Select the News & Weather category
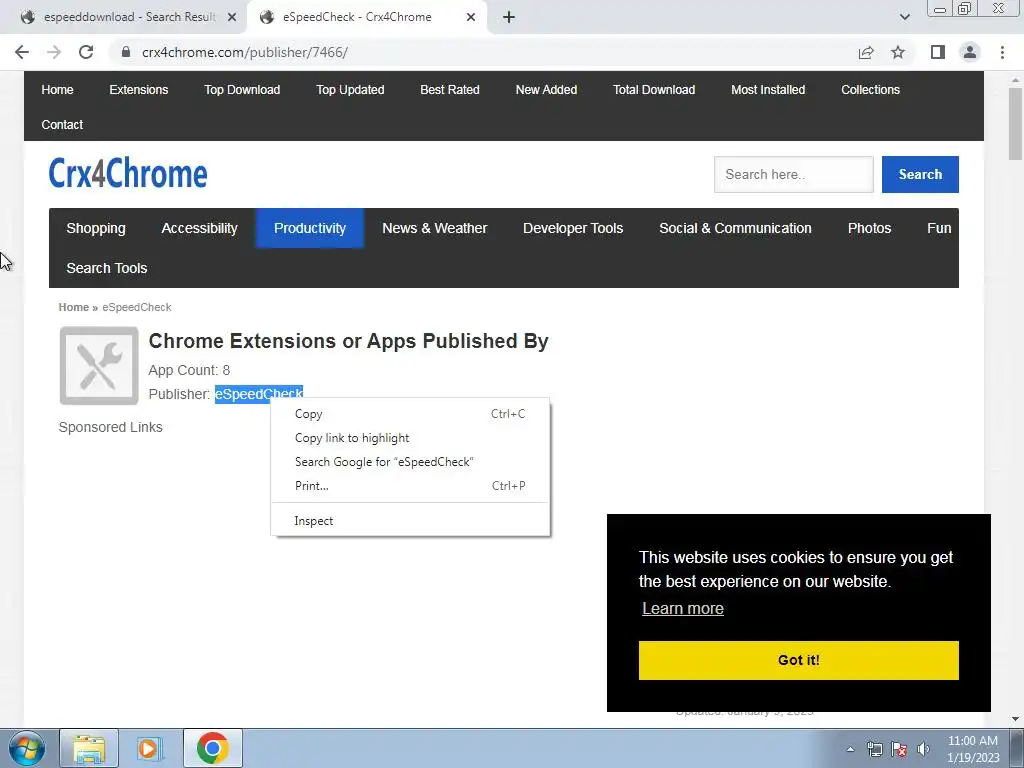 coord(435,229)
